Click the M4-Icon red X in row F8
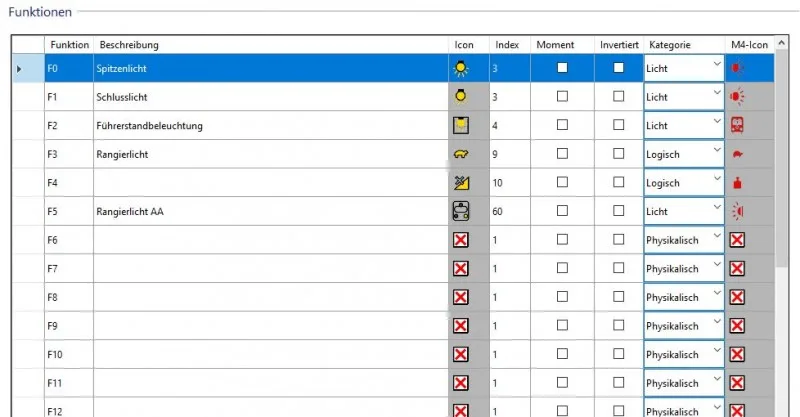The width and height of the screenshot is (800, 417). pyautogui.click(x=737, y=297)
